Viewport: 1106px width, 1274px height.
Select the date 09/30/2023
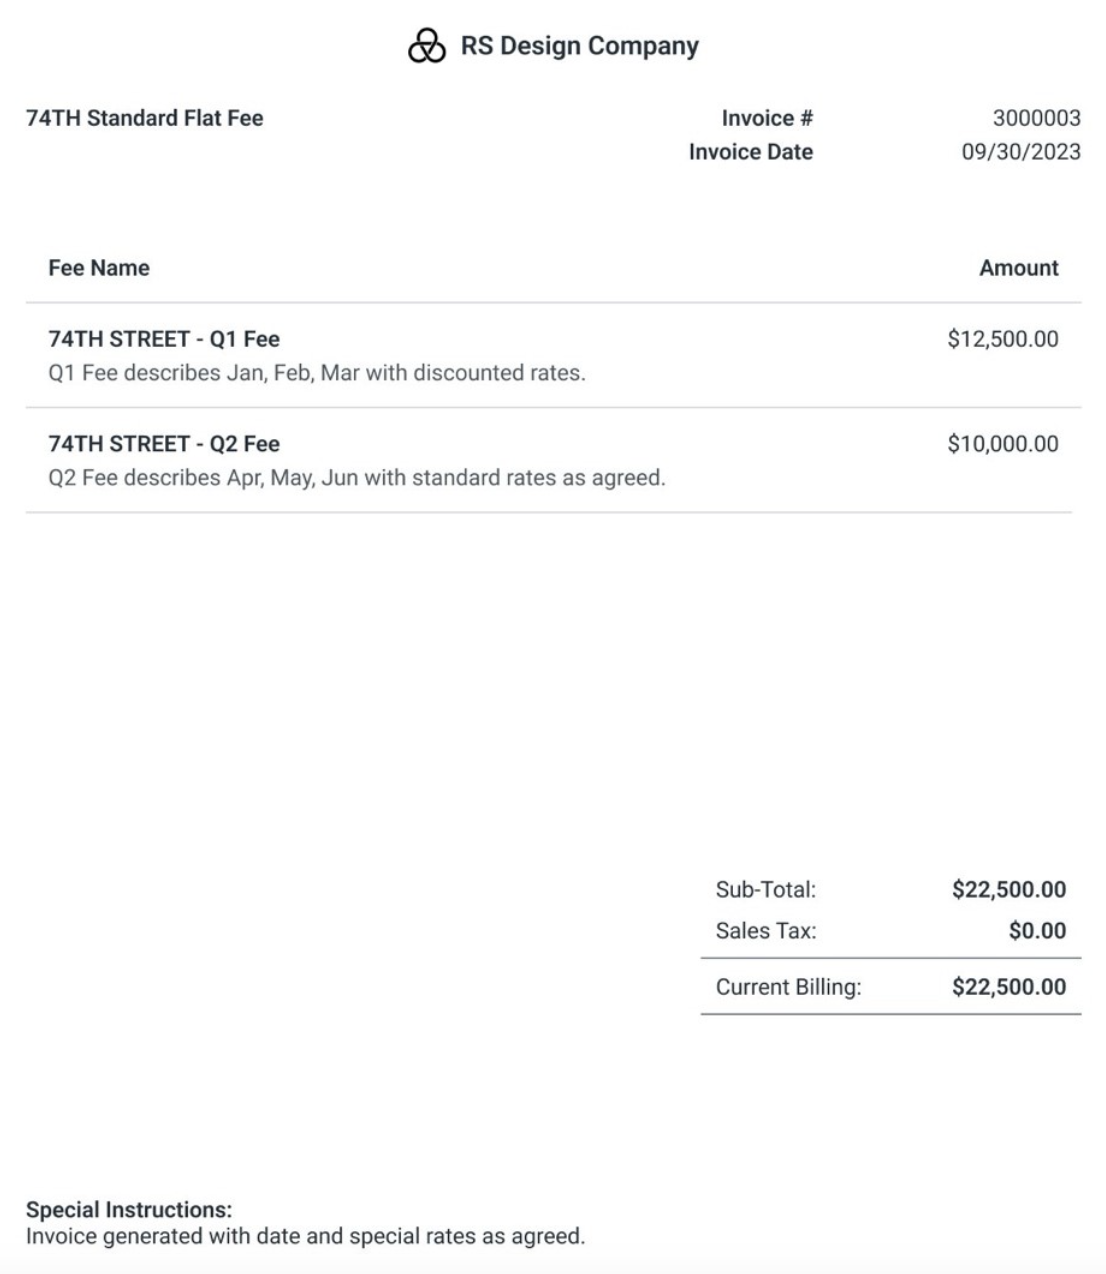tap(1021, 152)
